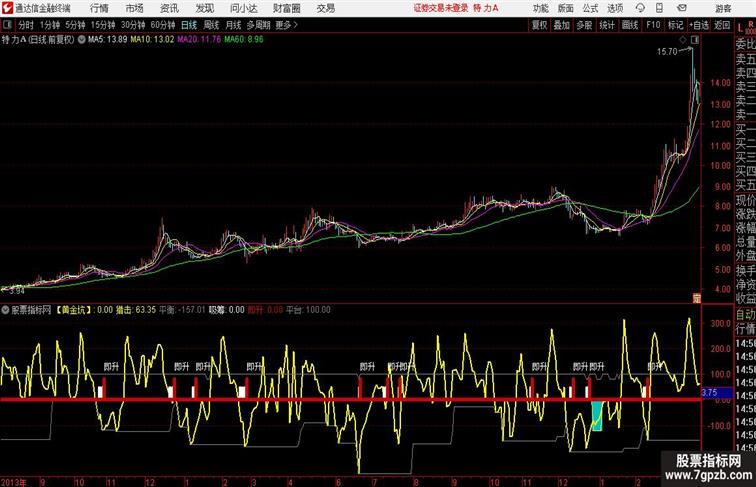Click the diamond icon above the chart
Screen dimensions: 756x487
click(x=683, y=40)
